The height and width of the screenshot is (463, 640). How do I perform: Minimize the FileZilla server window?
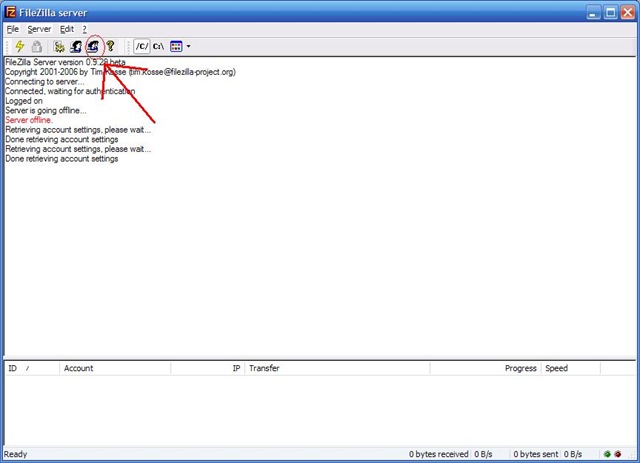(594, 12)
